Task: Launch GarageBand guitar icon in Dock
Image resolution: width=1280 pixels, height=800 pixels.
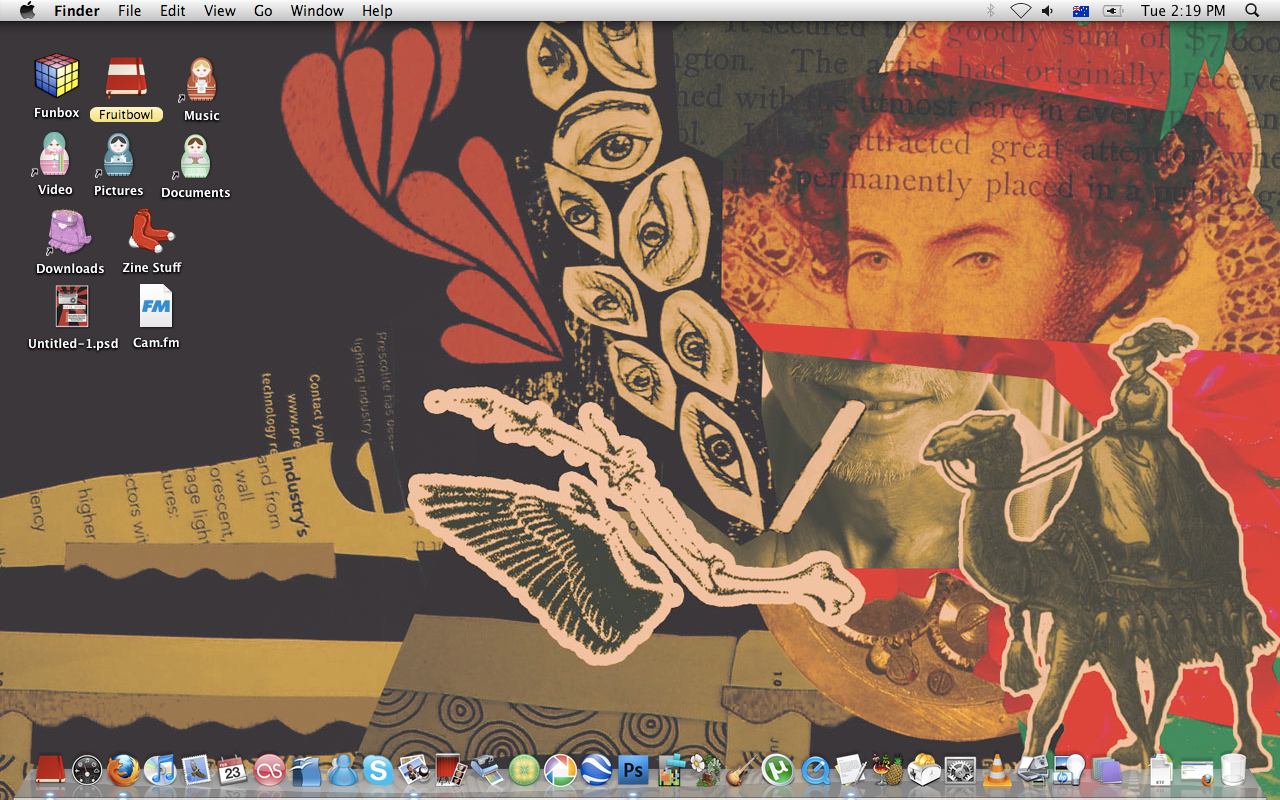Action: point(742,770)
